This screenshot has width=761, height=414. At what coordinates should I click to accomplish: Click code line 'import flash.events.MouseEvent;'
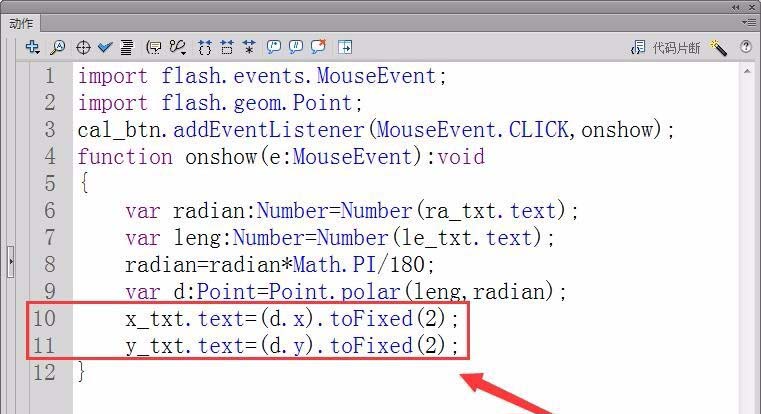[x=262, y=76]
